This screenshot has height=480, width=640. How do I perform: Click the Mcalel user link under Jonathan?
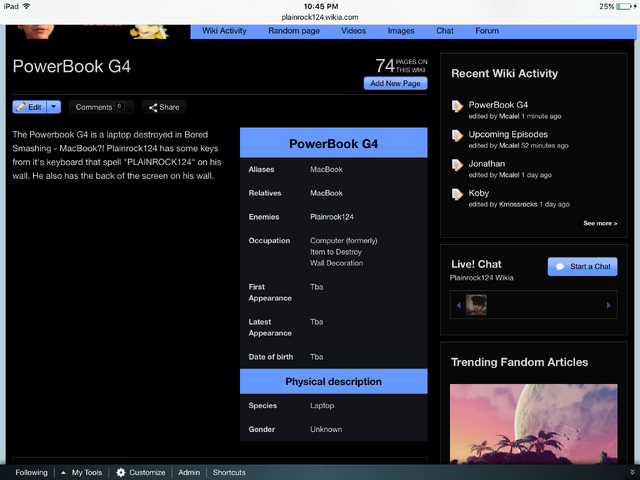pyautogui.click(x=509, y=175)
